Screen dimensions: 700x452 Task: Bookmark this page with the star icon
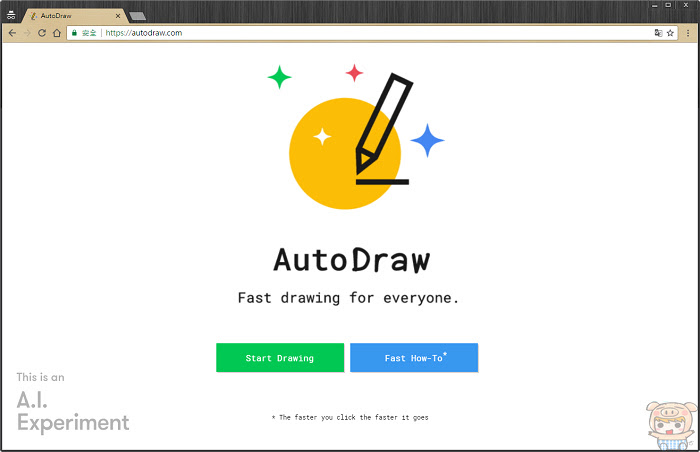pyautogui.click(x=670, y=33)
